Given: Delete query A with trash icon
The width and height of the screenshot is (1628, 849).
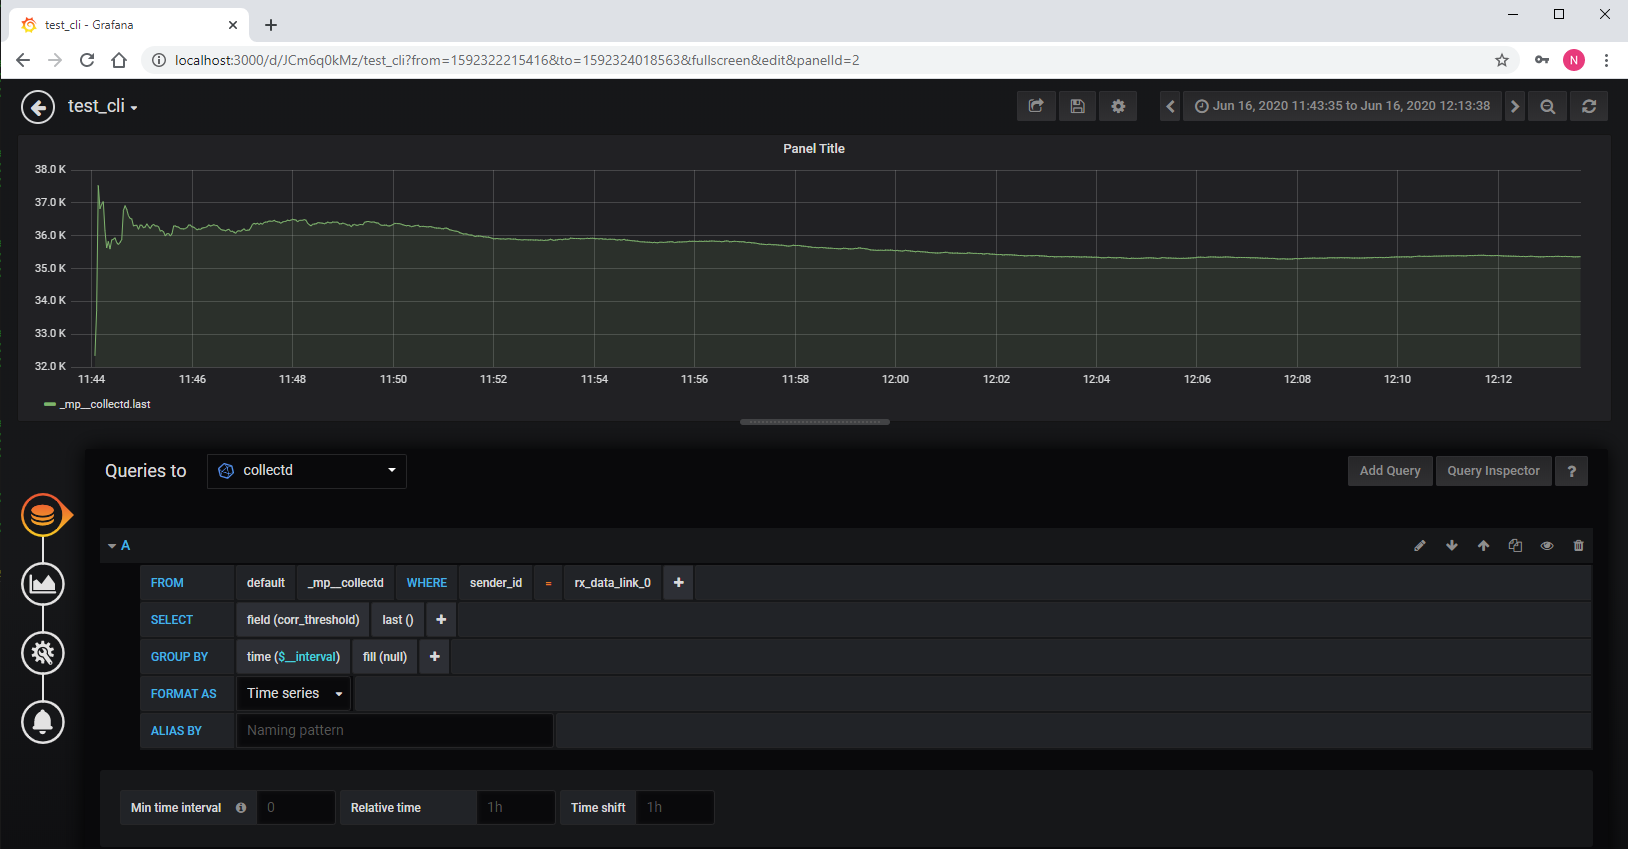Looking at the screenshot, I should (x=1578, y=546).
